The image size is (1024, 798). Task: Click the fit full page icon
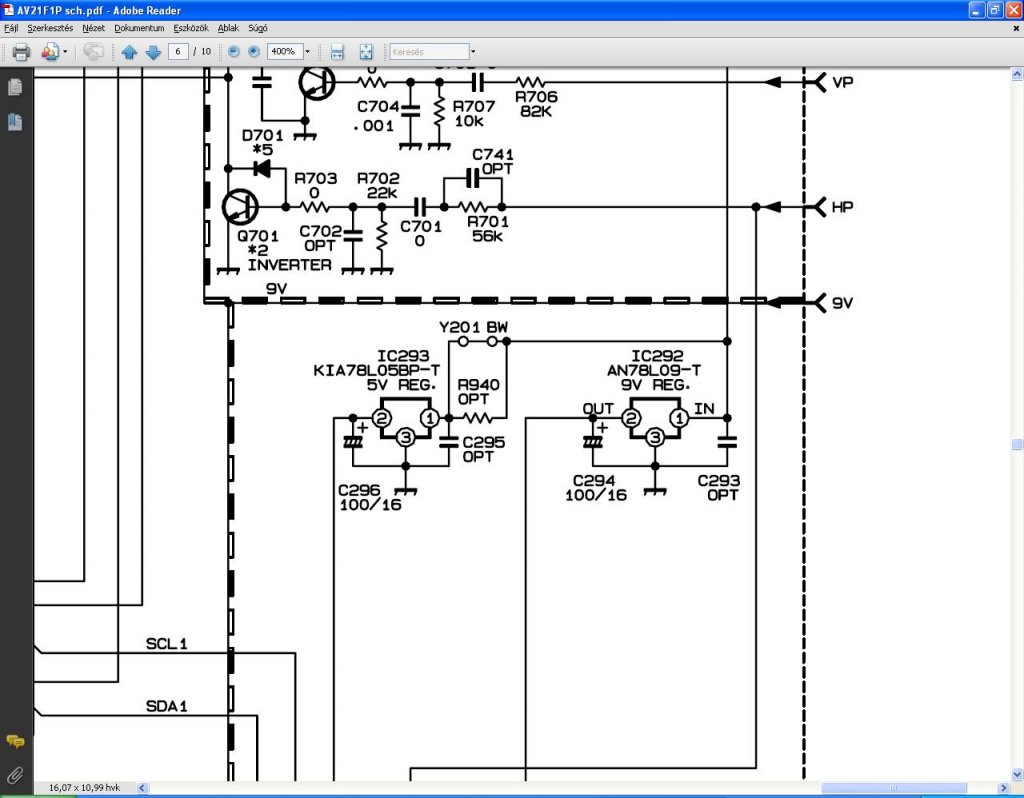pos(366,52)
